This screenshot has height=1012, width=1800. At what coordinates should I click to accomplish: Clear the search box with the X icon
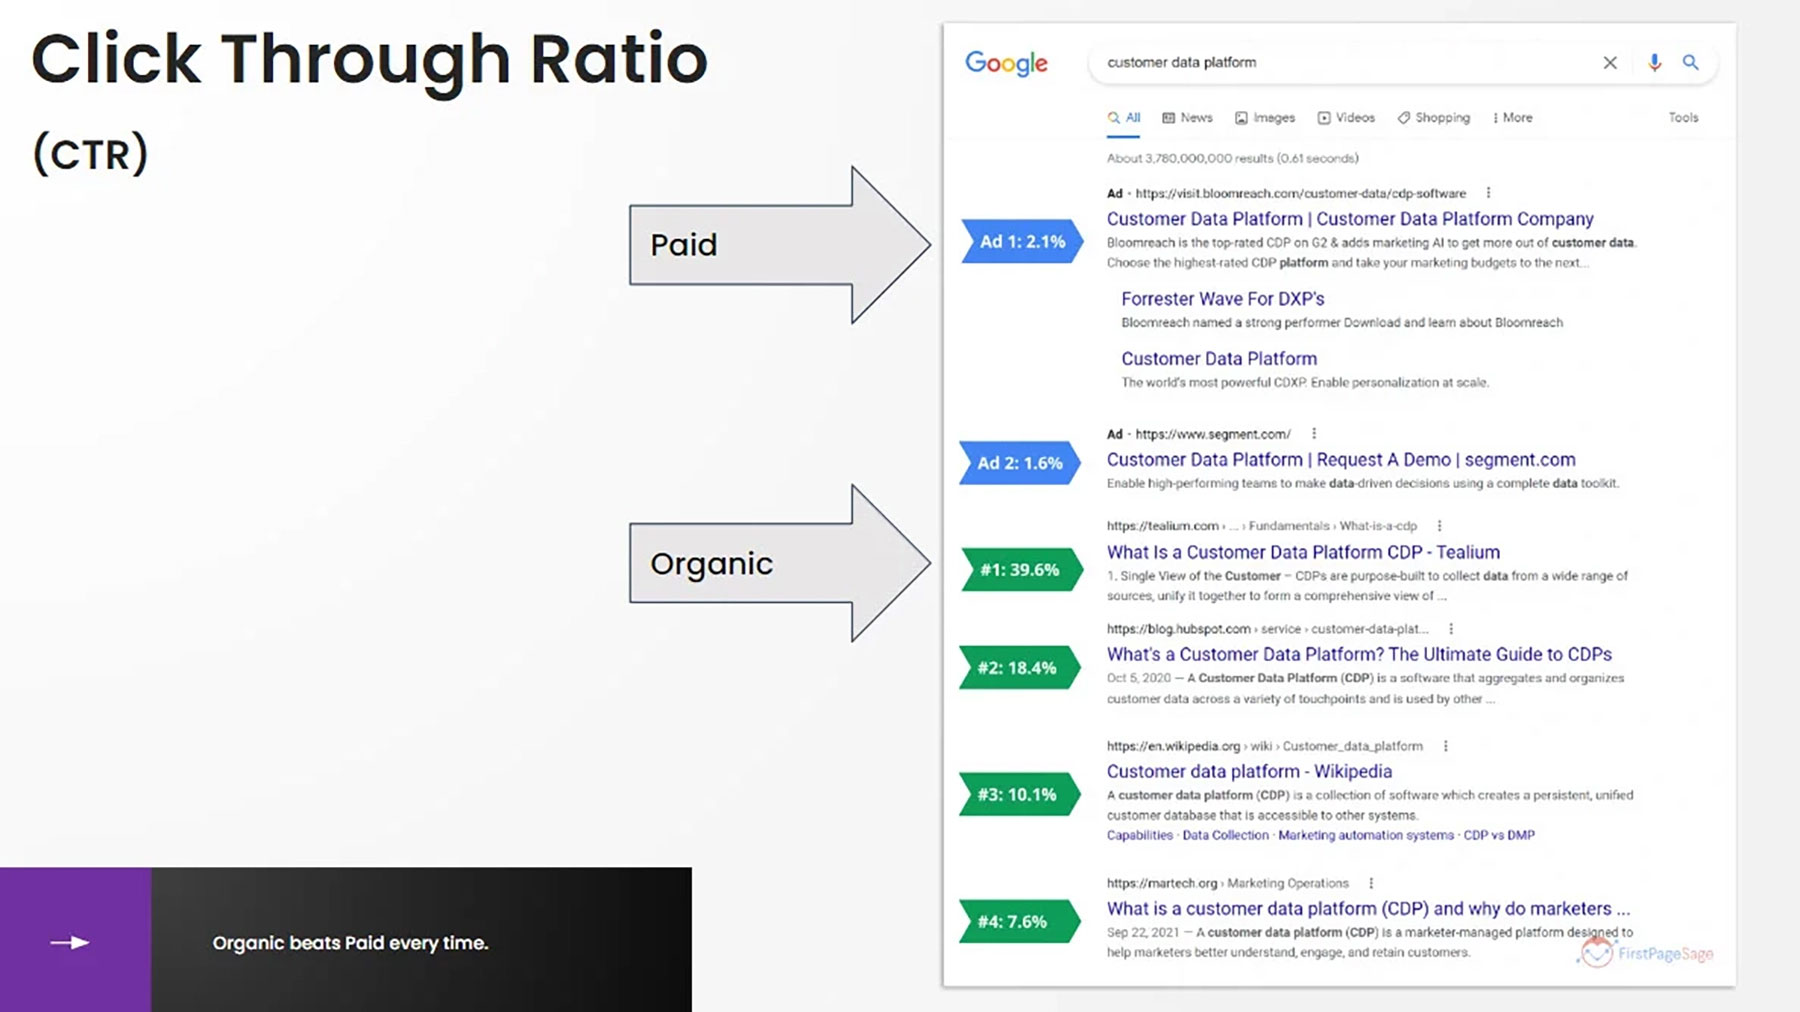click(1610, 62)
